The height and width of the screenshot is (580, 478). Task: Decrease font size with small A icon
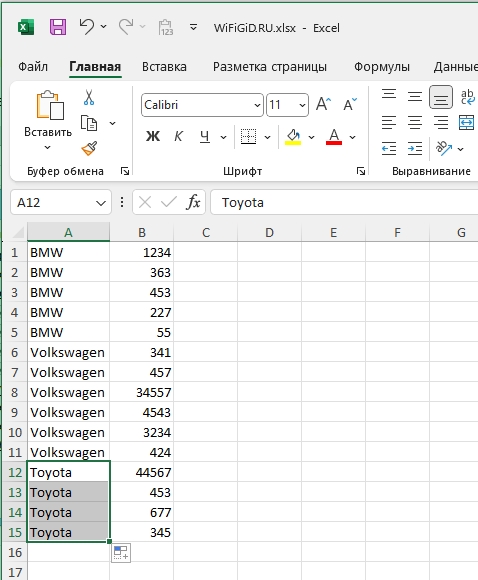tap(350, 104)
